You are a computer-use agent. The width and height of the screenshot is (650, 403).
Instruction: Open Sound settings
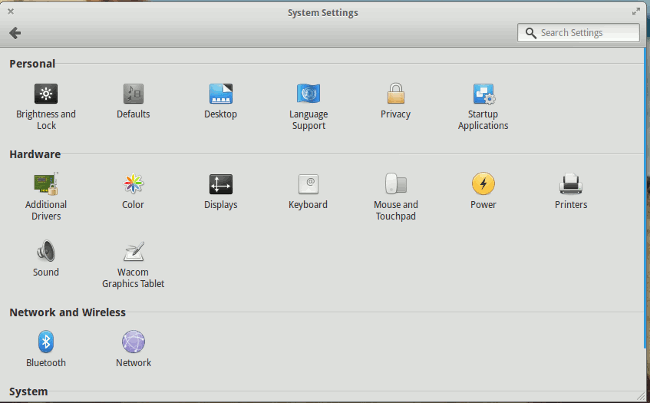46,252
